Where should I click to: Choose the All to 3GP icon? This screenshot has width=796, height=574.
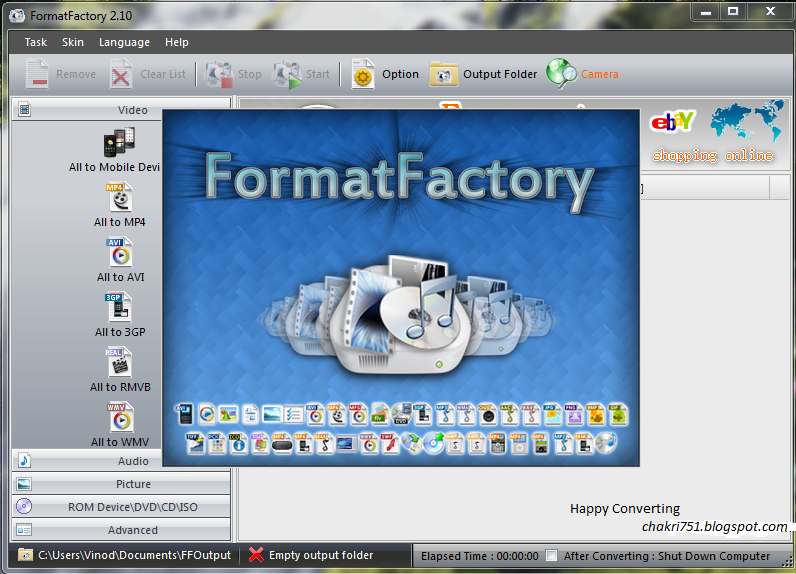pos(119,307)
